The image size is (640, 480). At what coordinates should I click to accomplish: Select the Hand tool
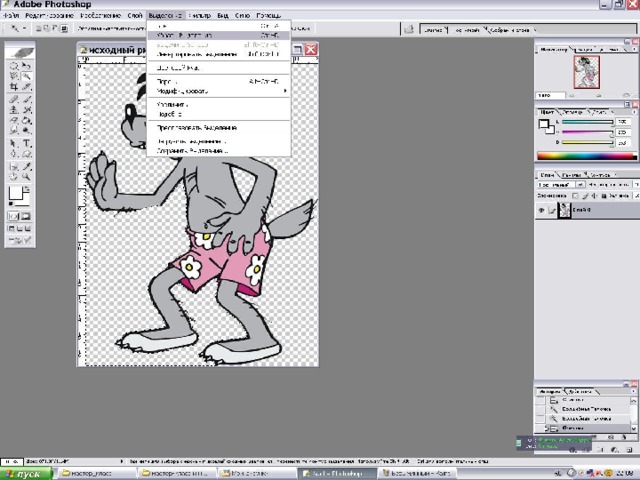point(14,177)
